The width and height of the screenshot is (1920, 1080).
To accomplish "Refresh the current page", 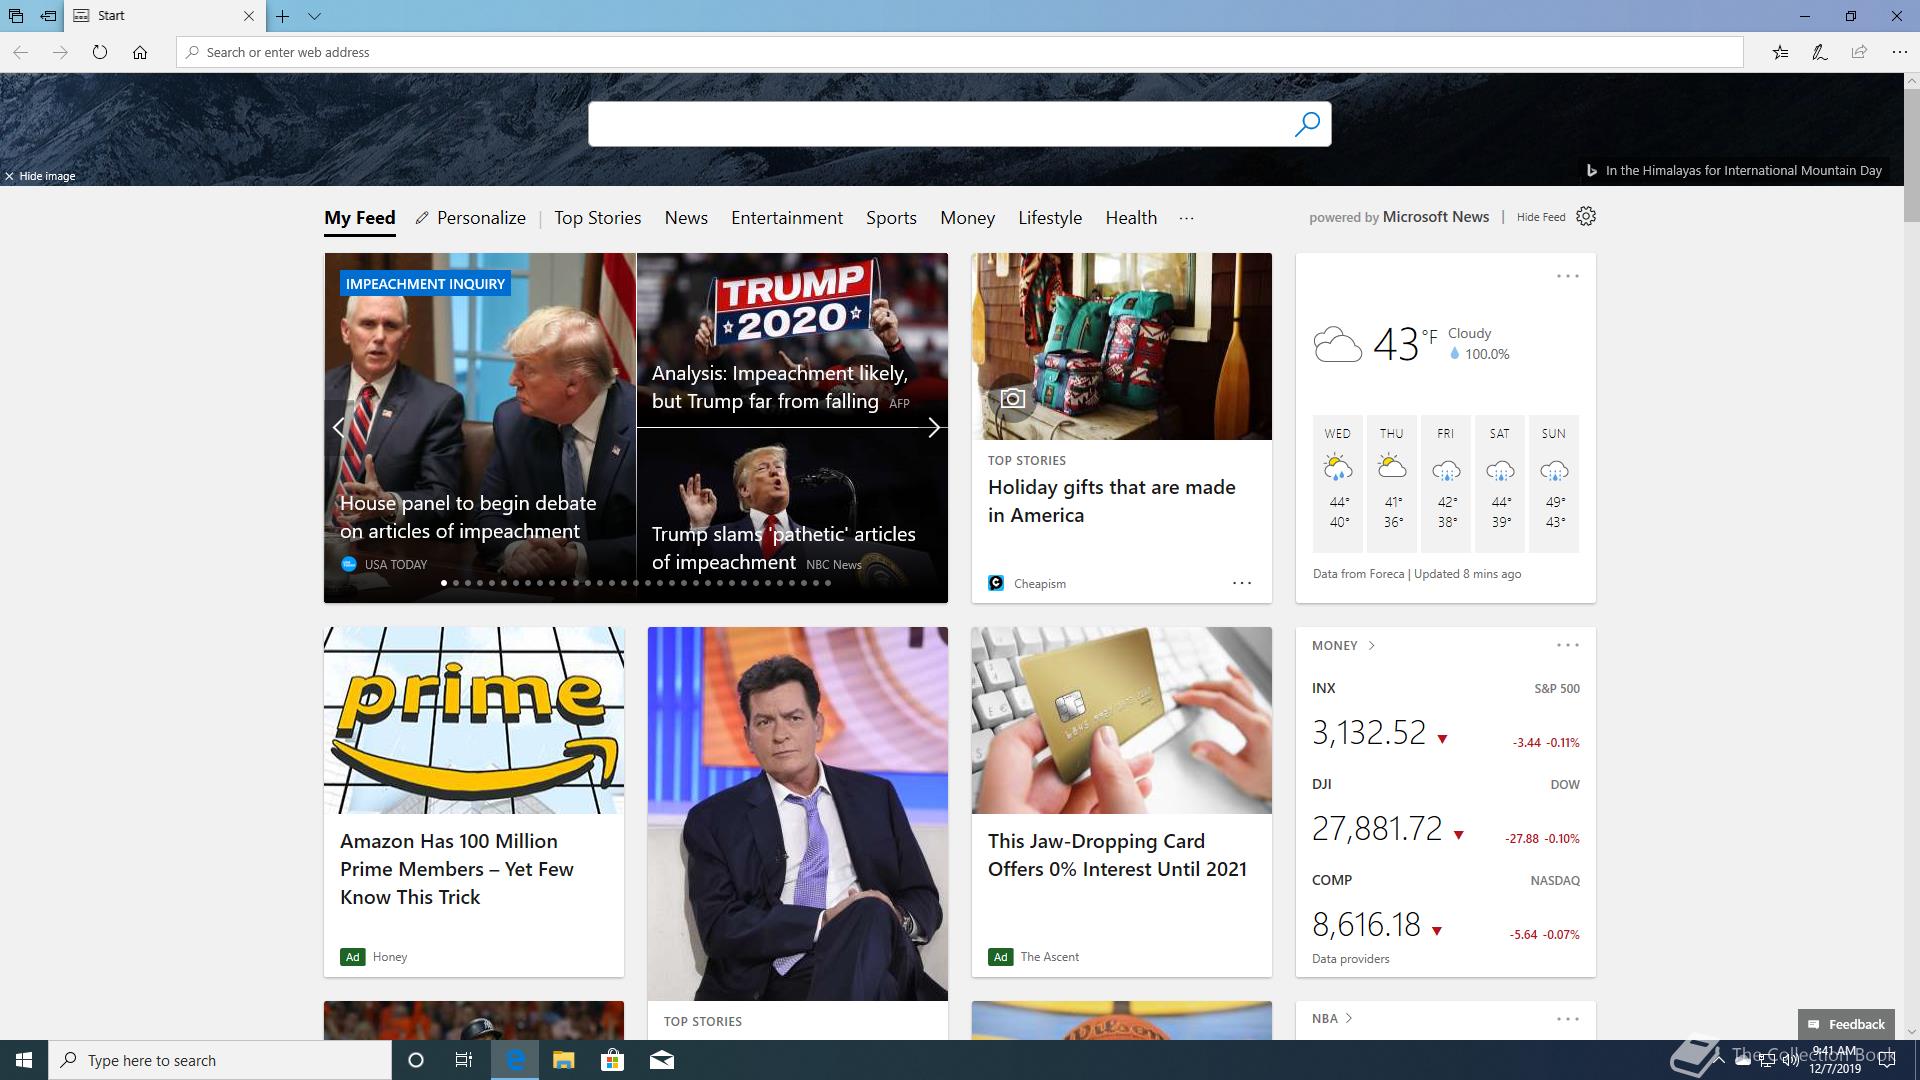I will click(100, 52).
